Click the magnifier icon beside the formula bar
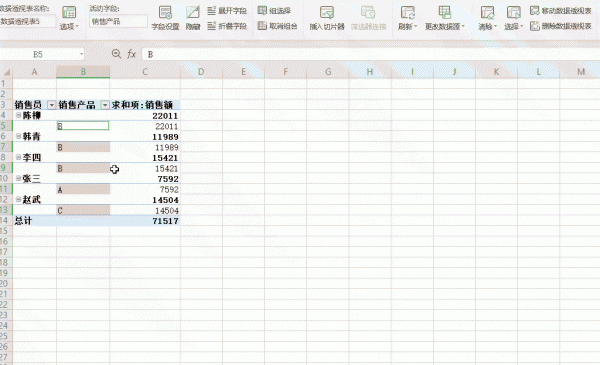The height and width of the screenshot is (365, 600). click(116, 54)
